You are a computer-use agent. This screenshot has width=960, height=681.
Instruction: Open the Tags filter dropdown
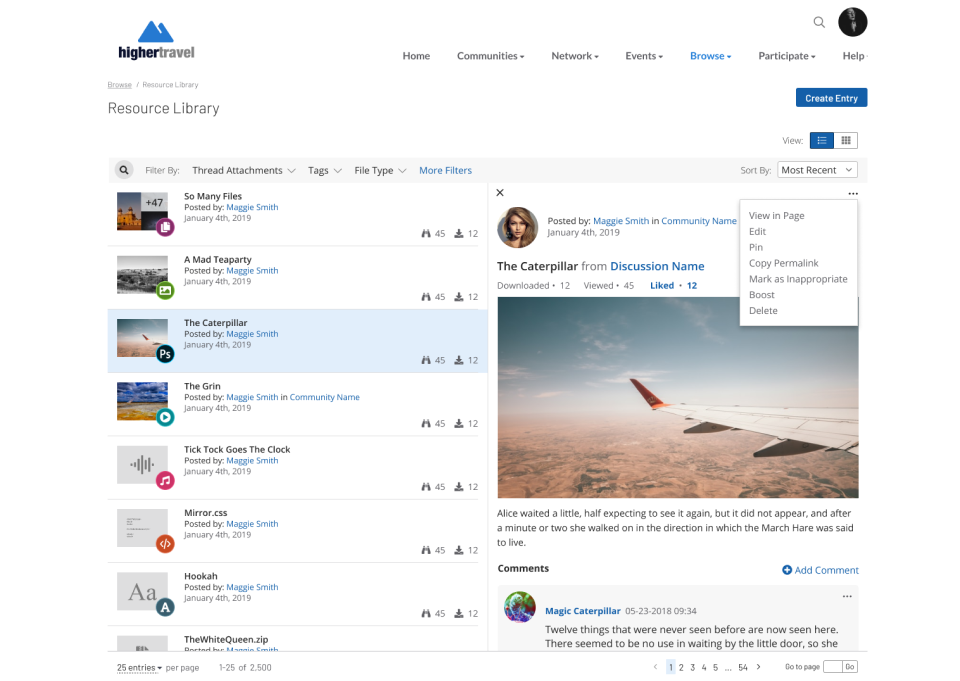(324, 170)
